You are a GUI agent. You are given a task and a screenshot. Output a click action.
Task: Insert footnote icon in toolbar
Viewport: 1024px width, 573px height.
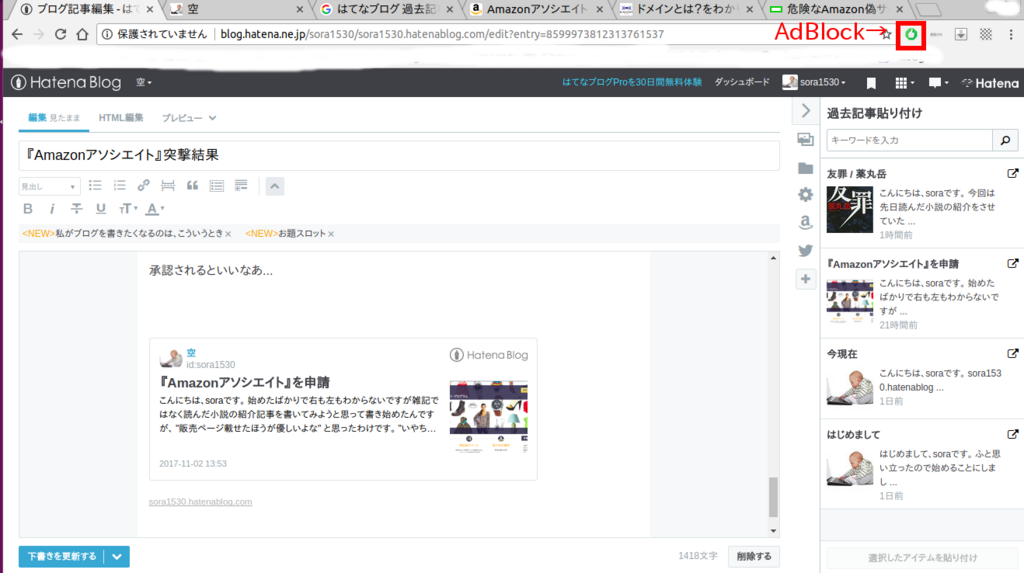(x=241, y=186)
